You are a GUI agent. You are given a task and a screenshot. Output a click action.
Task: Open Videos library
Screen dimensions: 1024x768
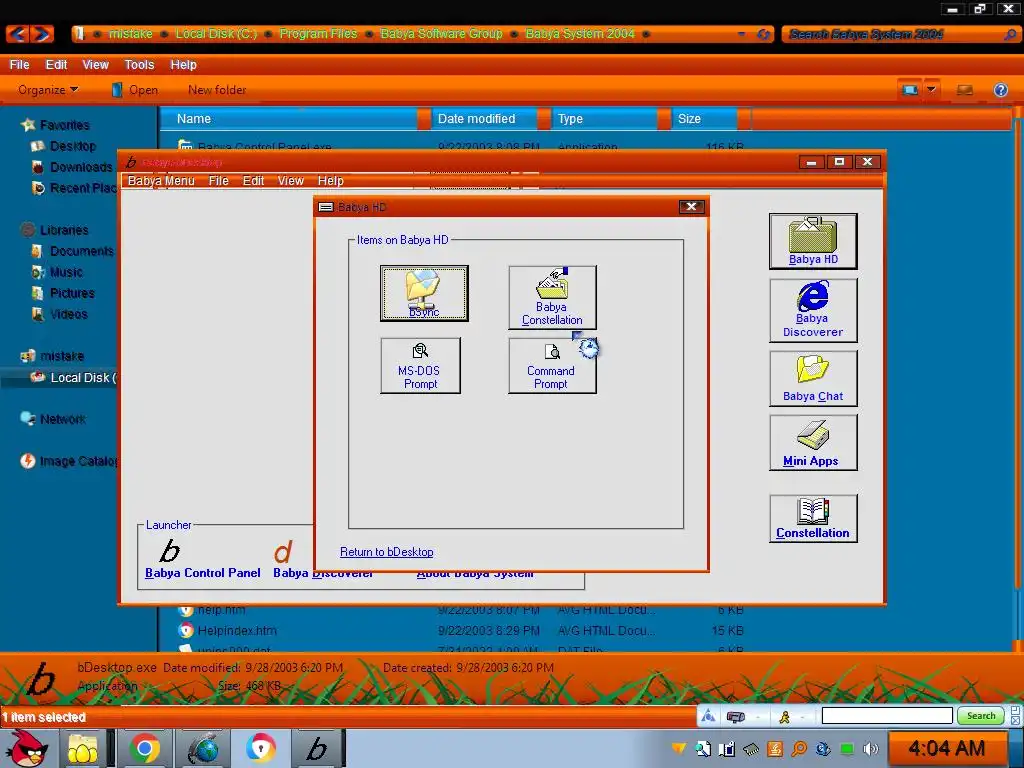(69, 314)
